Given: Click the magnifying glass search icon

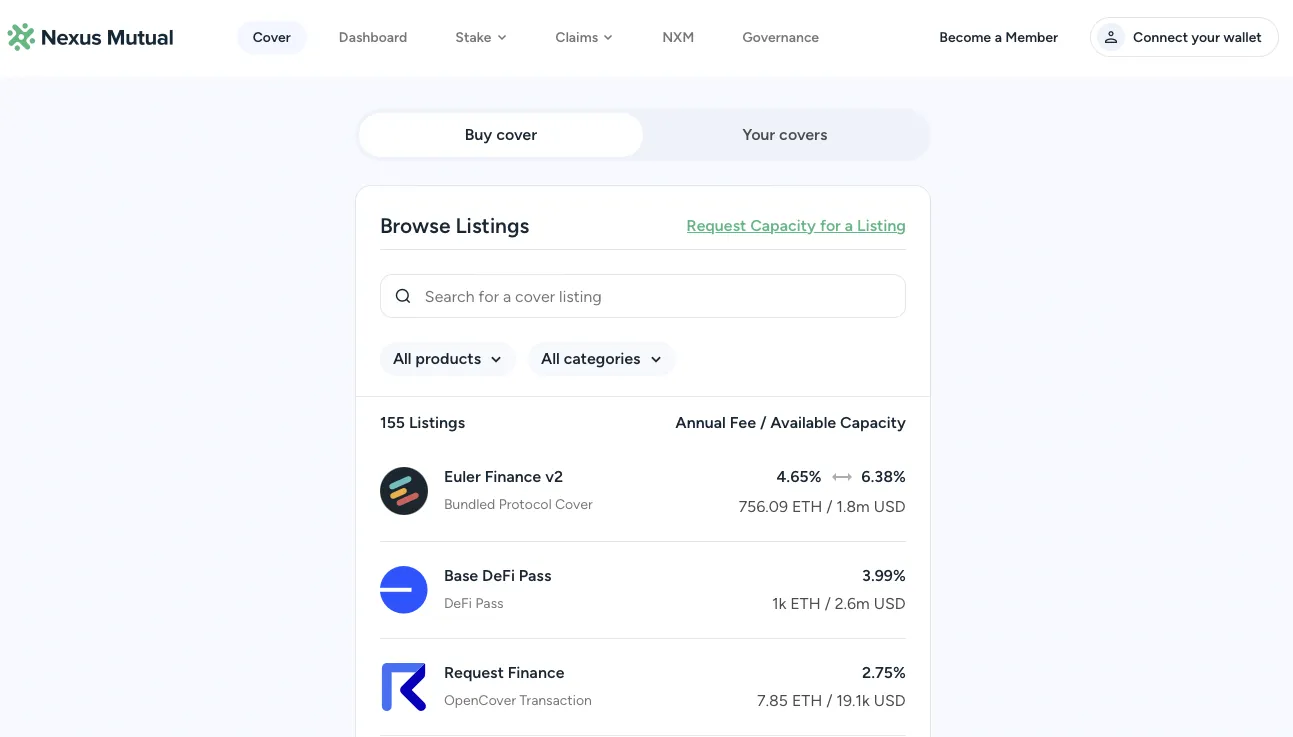Looking at the screenshot, I should click(x=403, y=297).
